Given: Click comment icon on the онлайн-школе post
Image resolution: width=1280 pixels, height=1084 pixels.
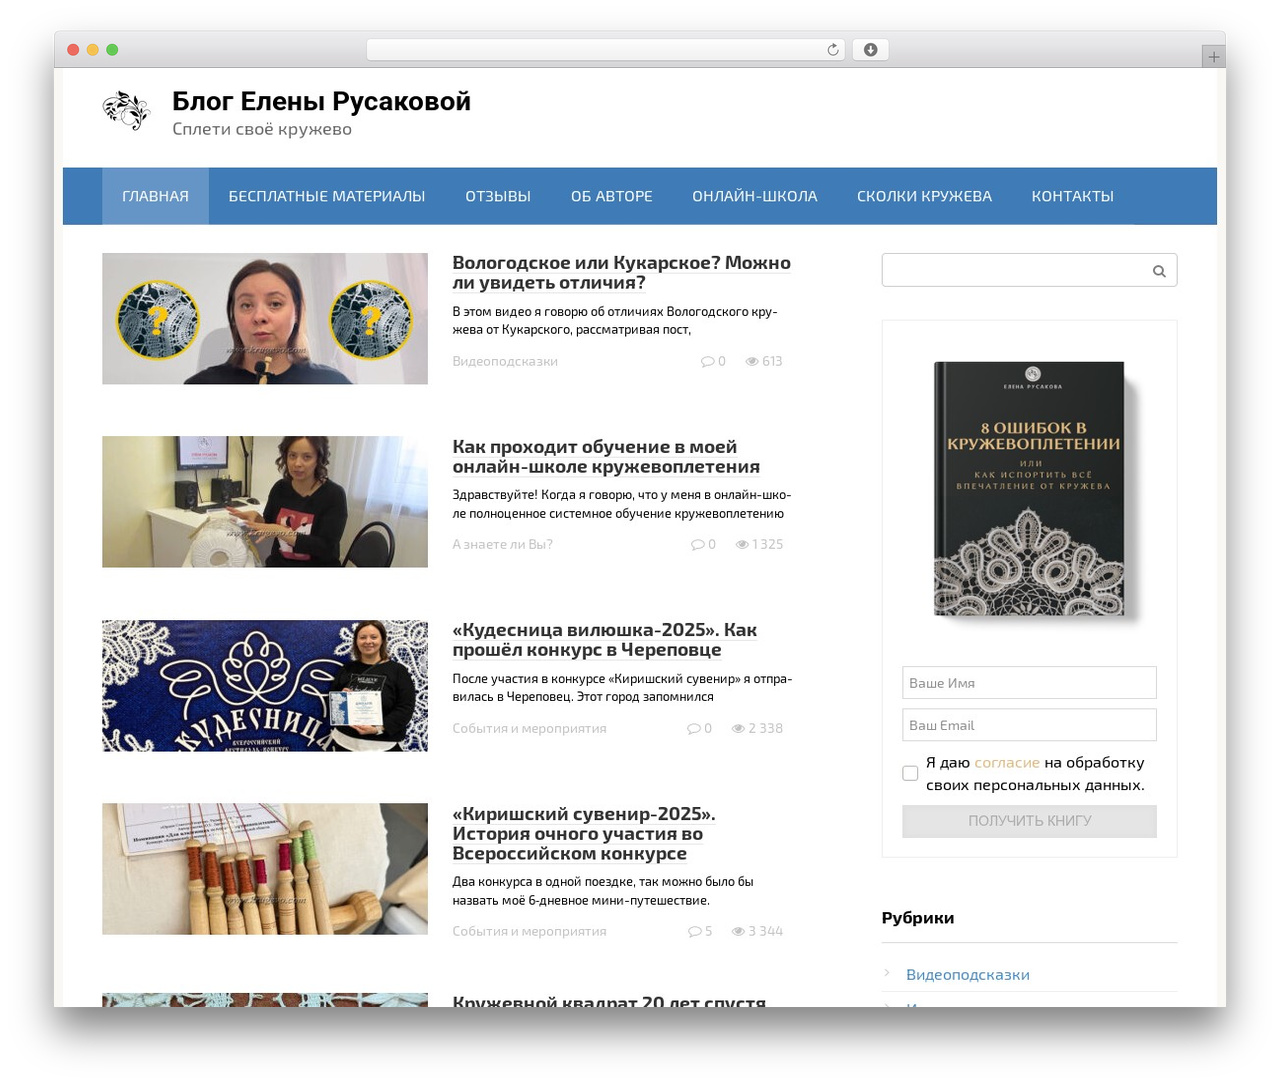Looking at the screenshot, I should tap(697, 544).
